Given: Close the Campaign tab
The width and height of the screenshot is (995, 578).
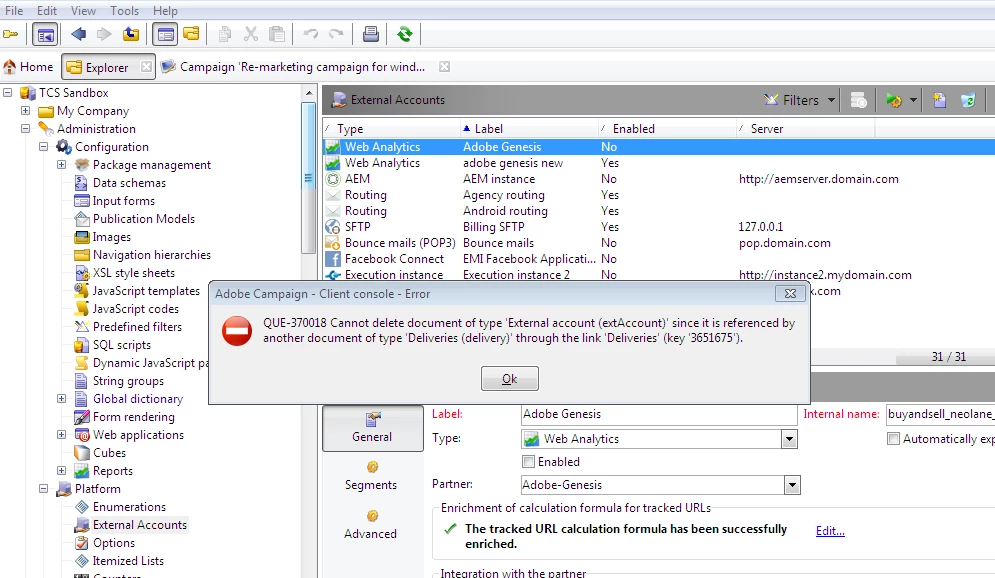Looking at the screenshot, I should coord(444,67).
